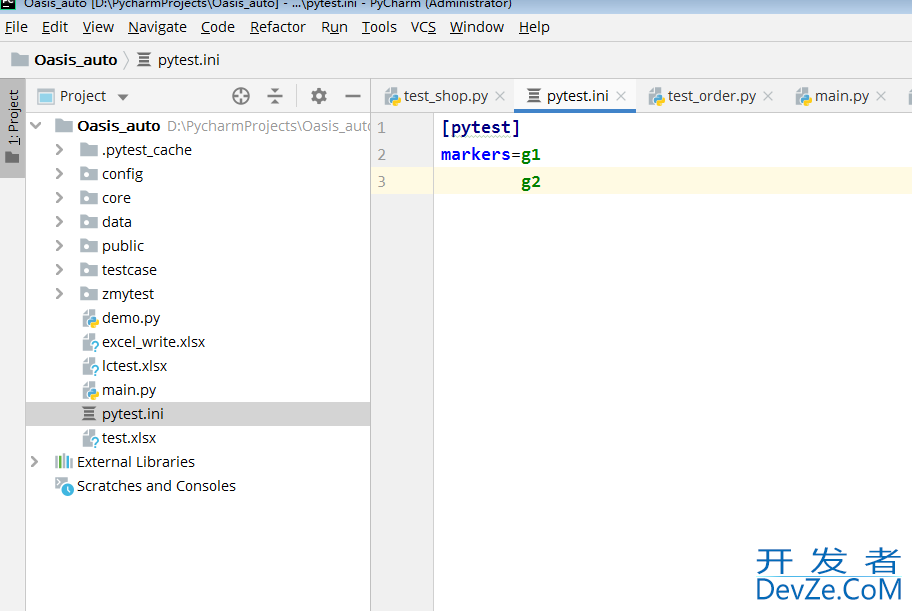
Task: Click the External Libraries bars icon
Action: (63, 462)
